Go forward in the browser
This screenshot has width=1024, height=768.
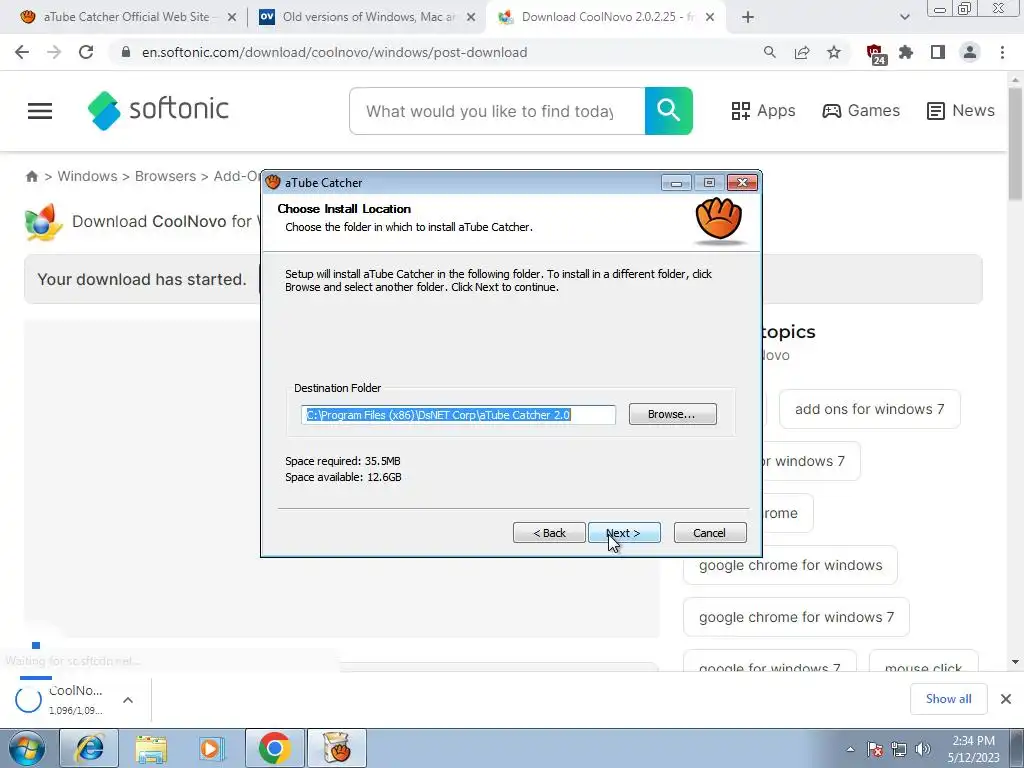(54, 52)
